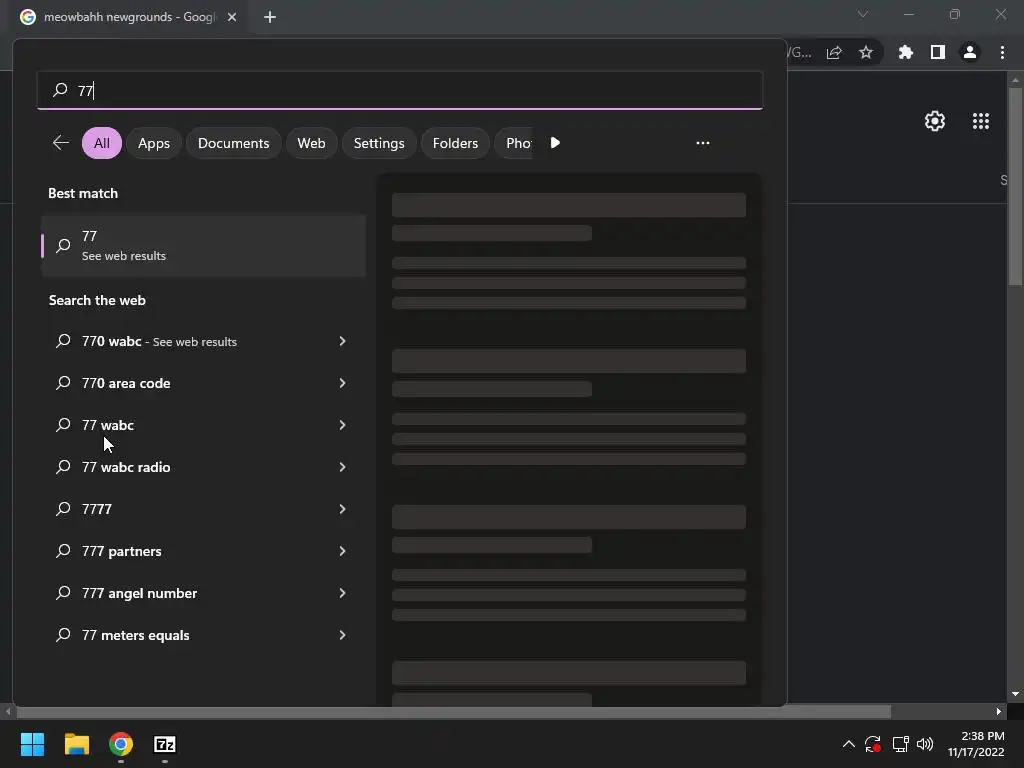Image resolution: width=1024 pixels, height=768 pixels.
Task: Open File Explorer from the taskbar
Action: [x=76, y=744]
